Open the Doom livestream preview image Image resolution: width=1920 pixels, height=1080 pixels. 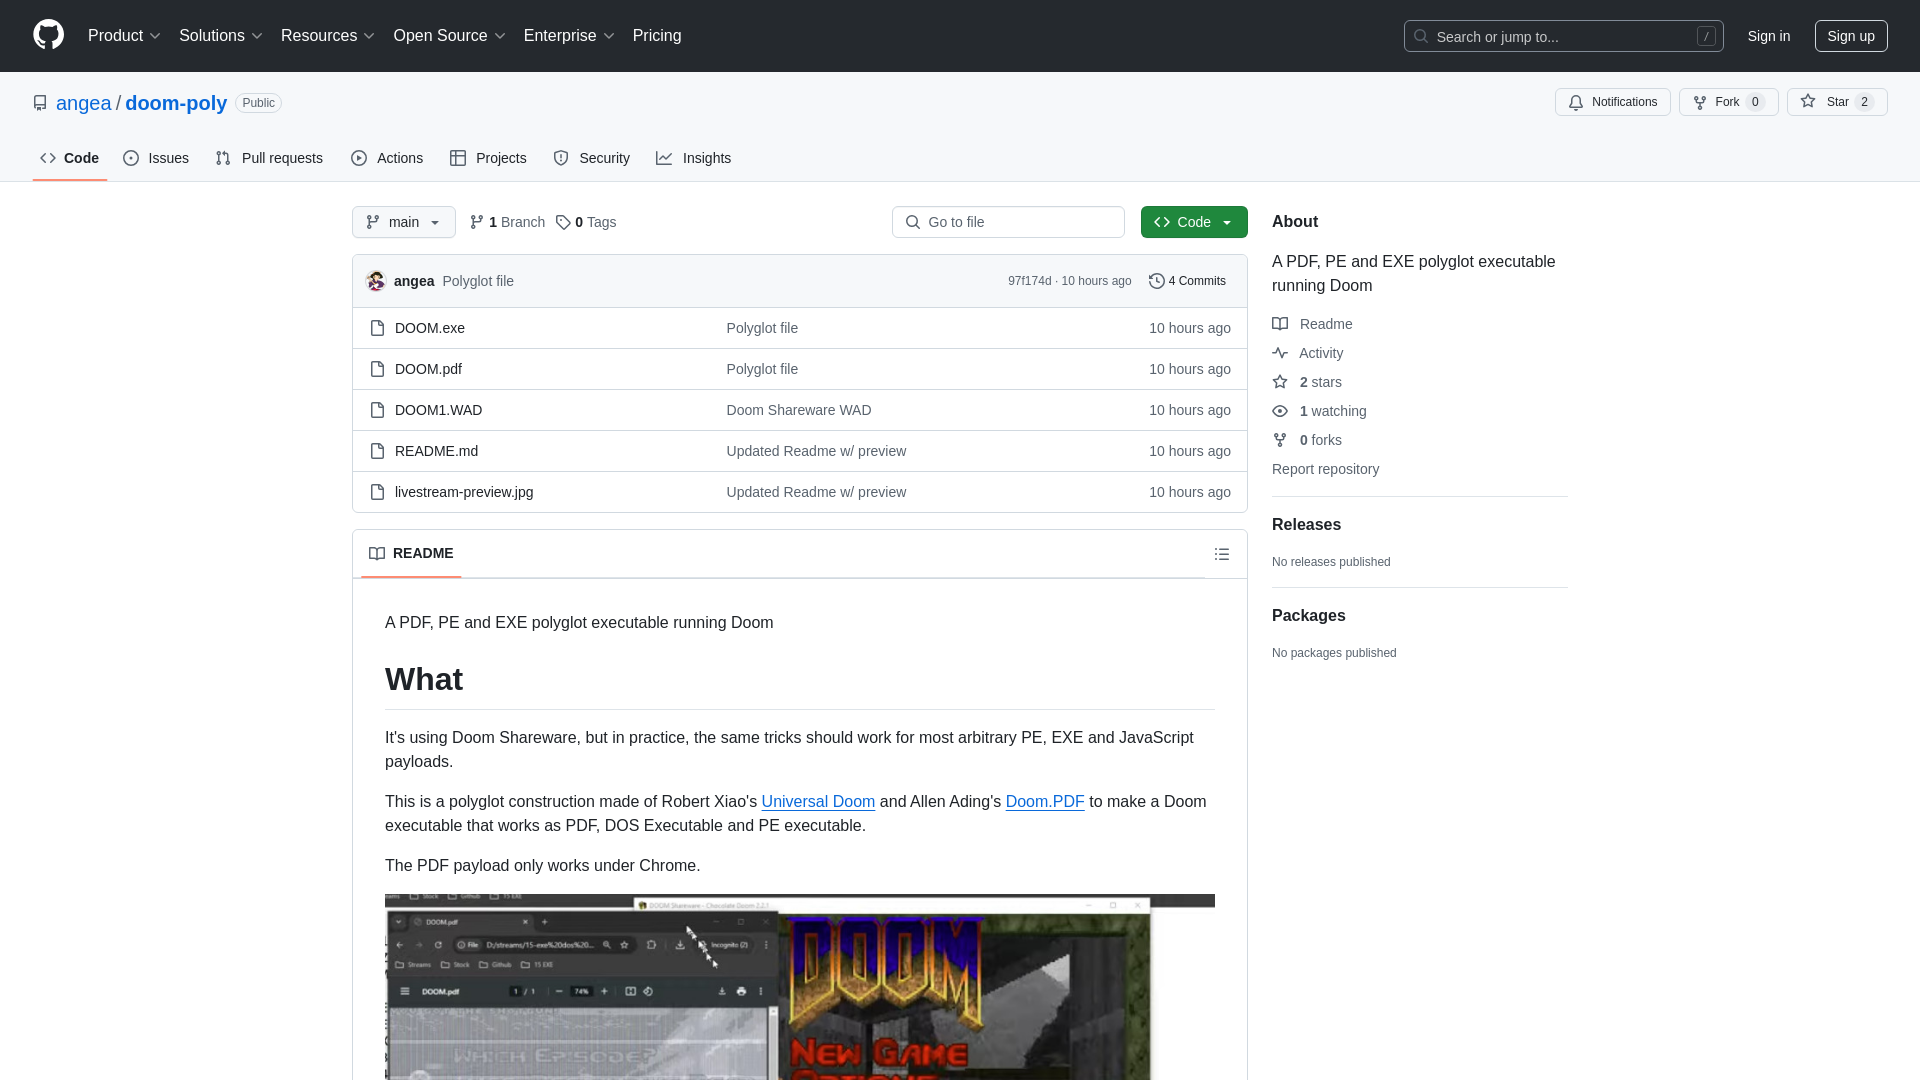coord(800,987)
